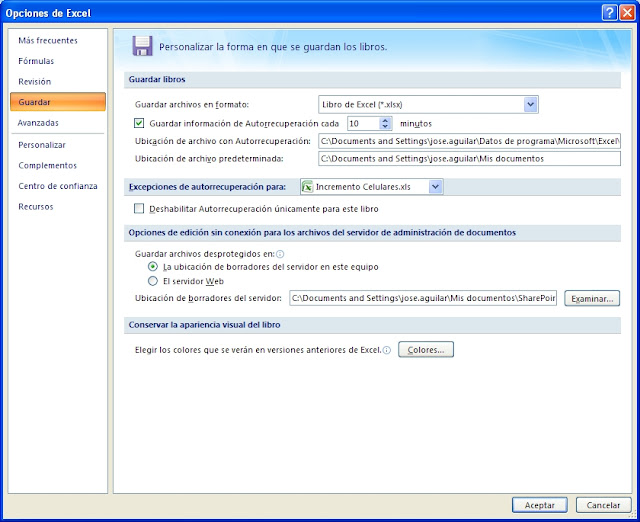Select La ubicación de borradores del servidor option

point(153,267)
